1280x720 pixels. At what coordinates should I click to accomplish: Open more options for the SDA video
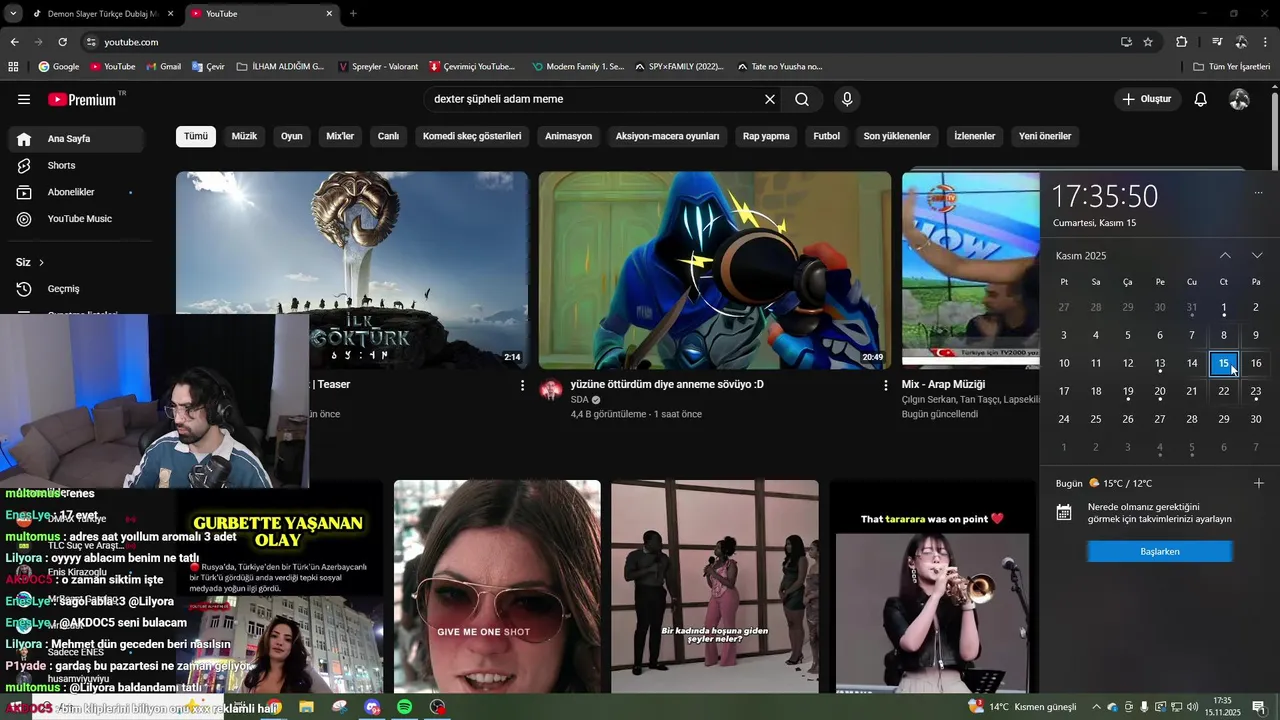click(885, 385)
